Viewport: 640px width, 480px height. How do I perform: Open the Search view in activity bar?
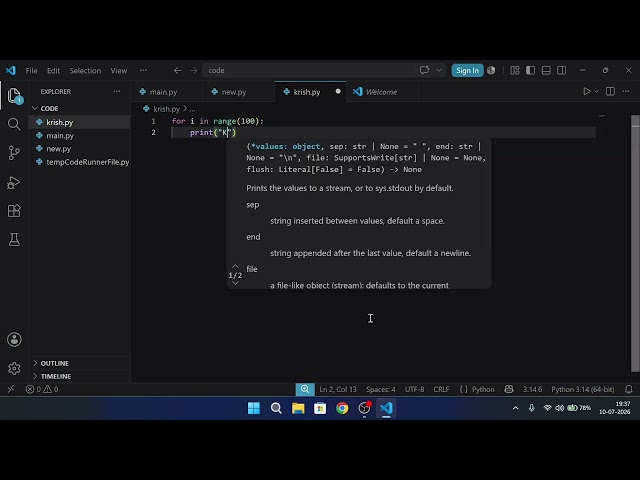pyautogui.click(x=14, y=124)
